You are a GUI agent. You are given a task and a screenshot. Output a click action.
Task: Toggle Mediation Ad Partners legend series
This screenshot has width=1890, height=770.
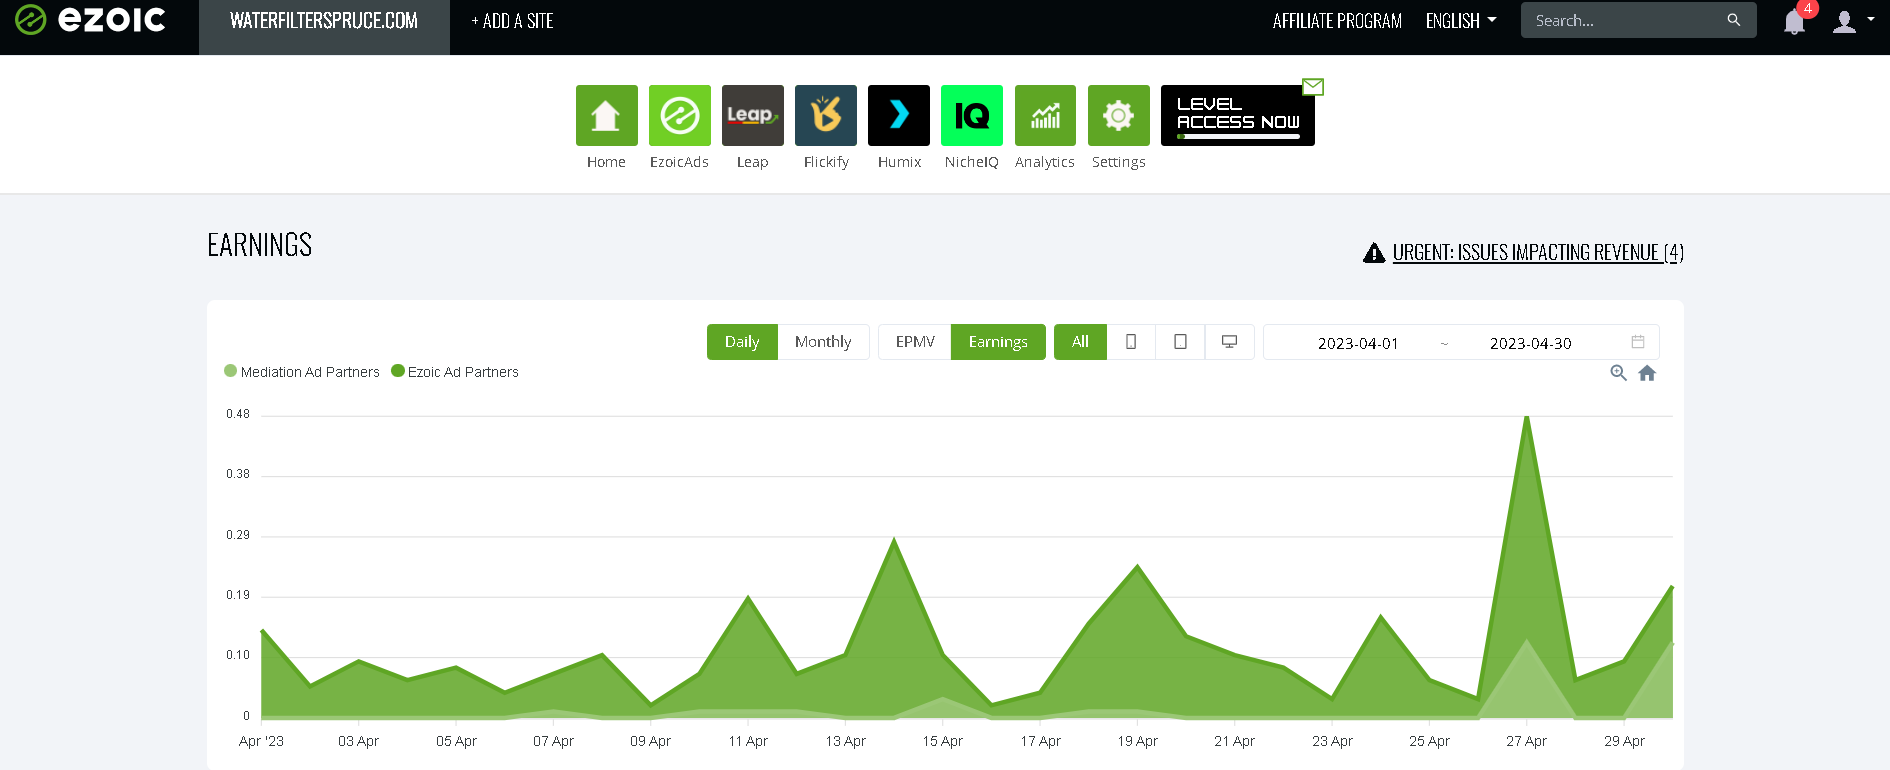click(302, 372)
